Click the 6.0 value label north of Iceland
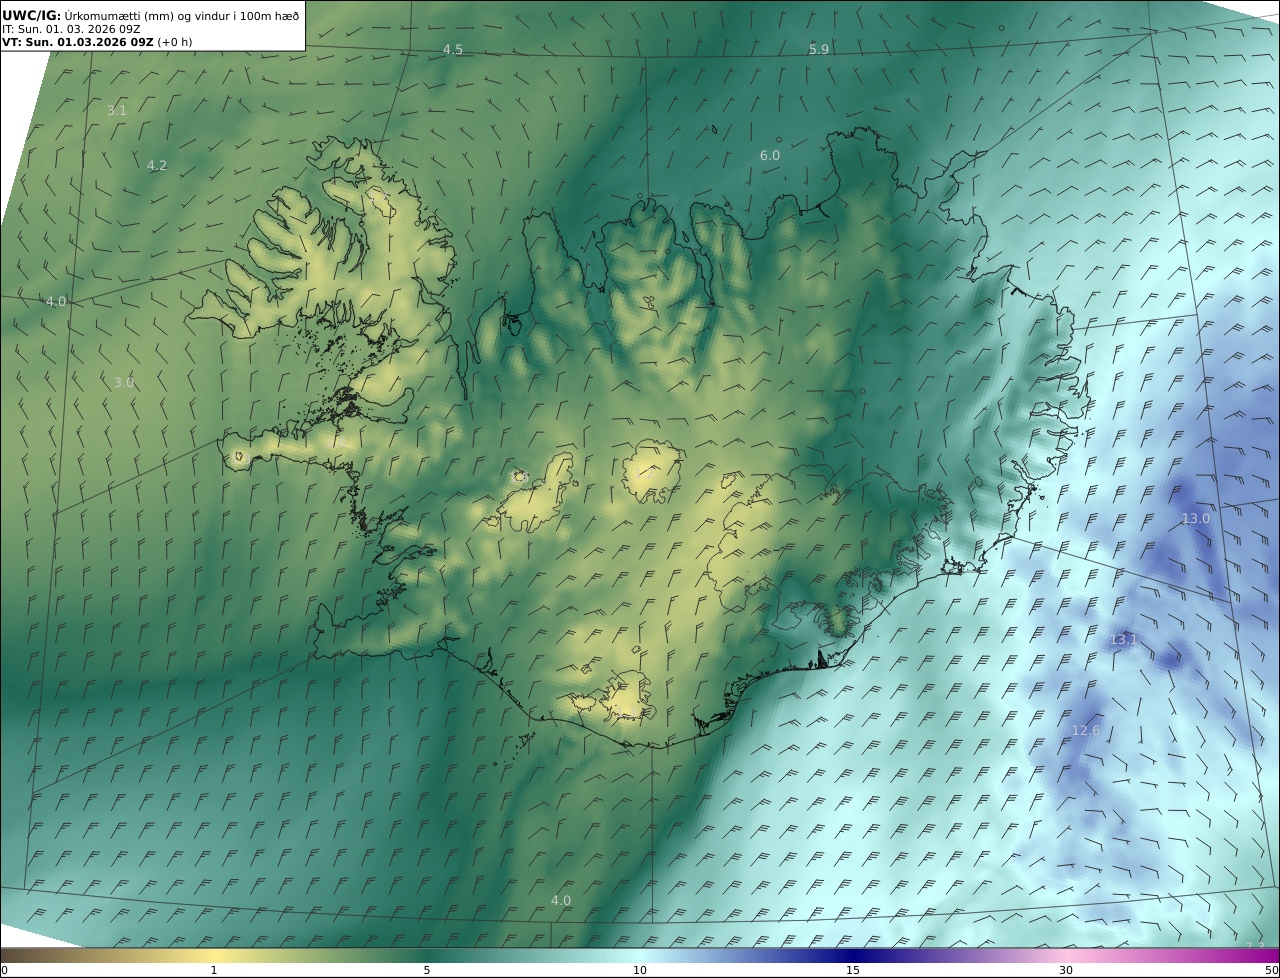The height and width of the screenshot is (978, 1280). (770, 155)
